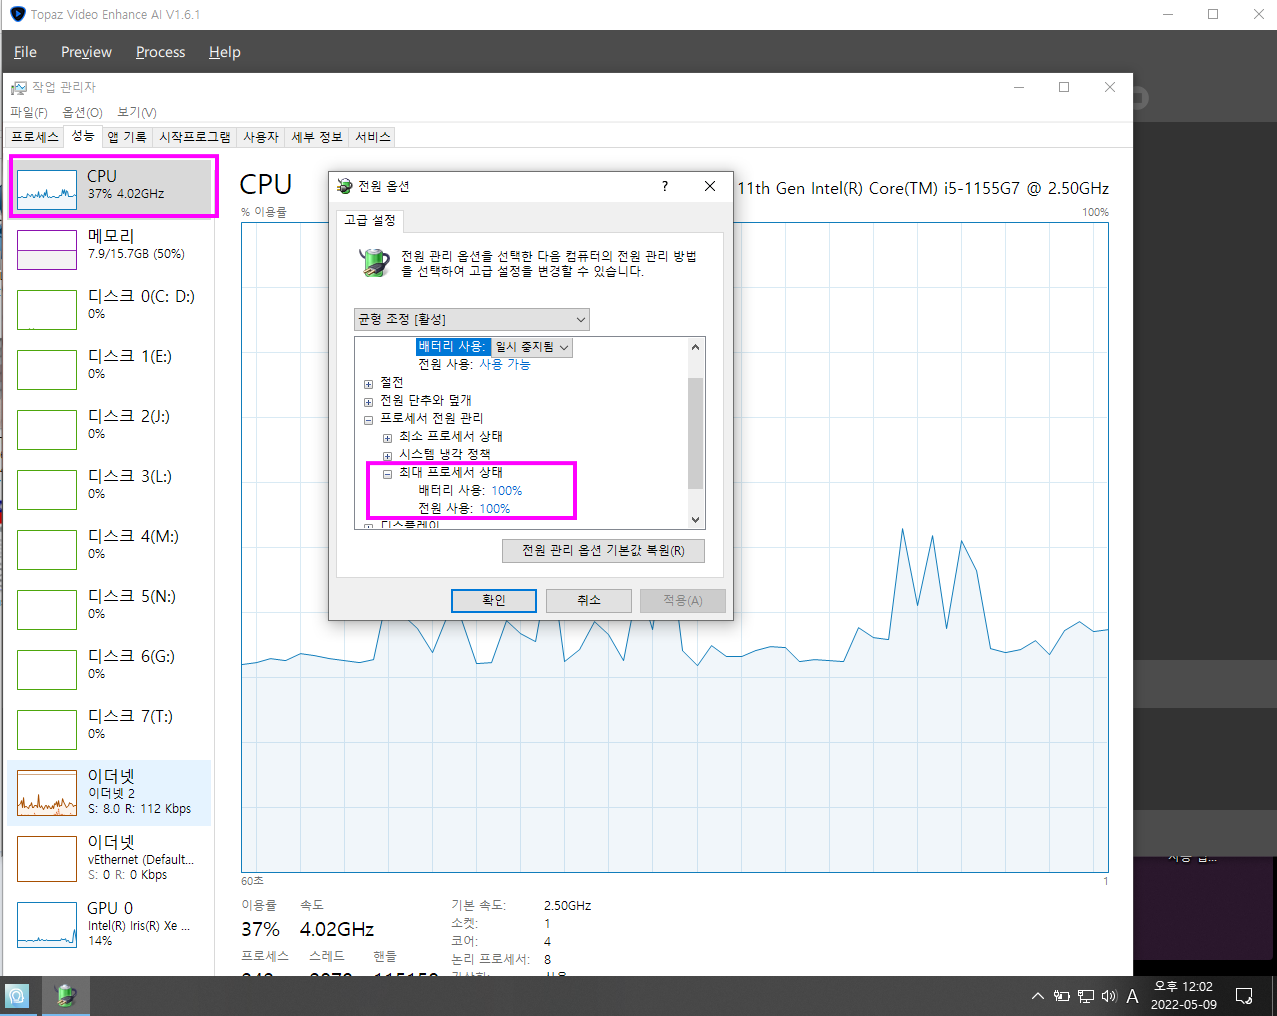This screenshot has height=1016, width=1277.
Task: Switch to the 세부 정보 tab
Action: 317,137
